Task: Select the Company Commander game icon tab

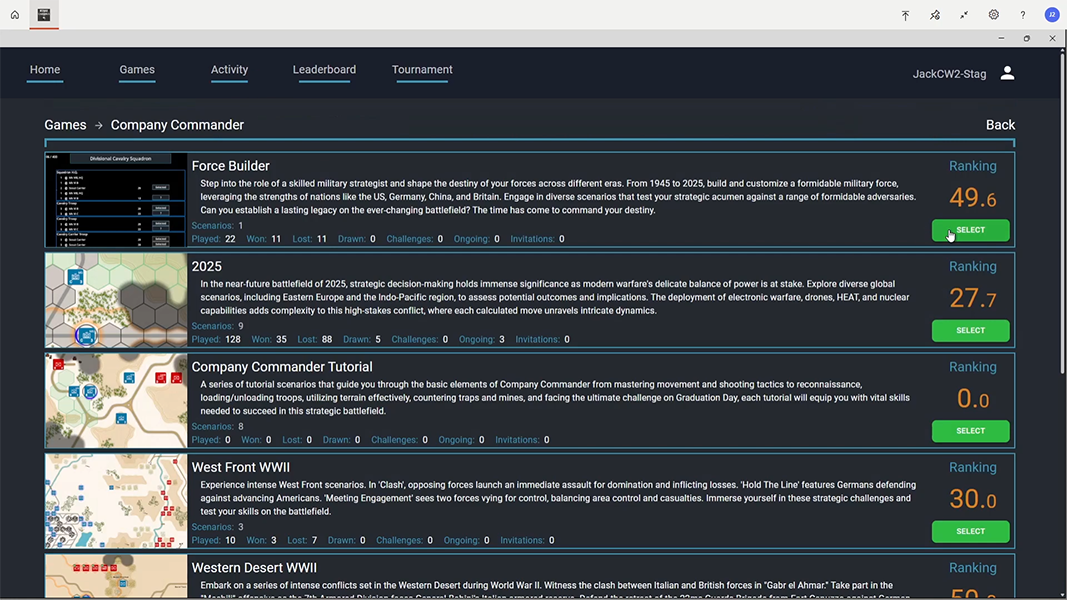Action: click(x=43, y=15)
